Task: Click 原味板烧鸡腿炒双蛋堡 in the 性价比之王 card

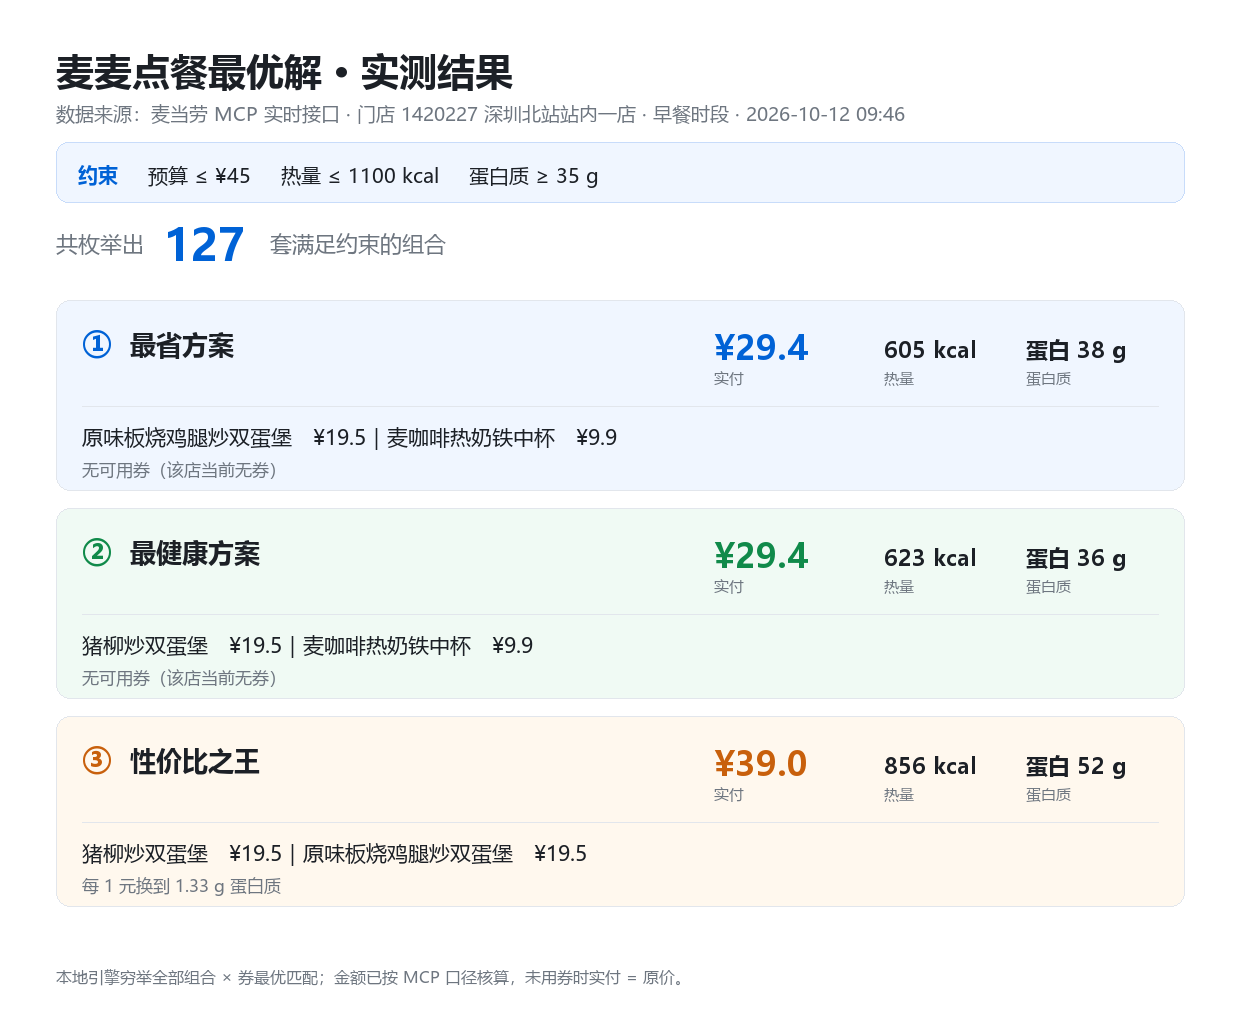Action: (x=408, y=854)
